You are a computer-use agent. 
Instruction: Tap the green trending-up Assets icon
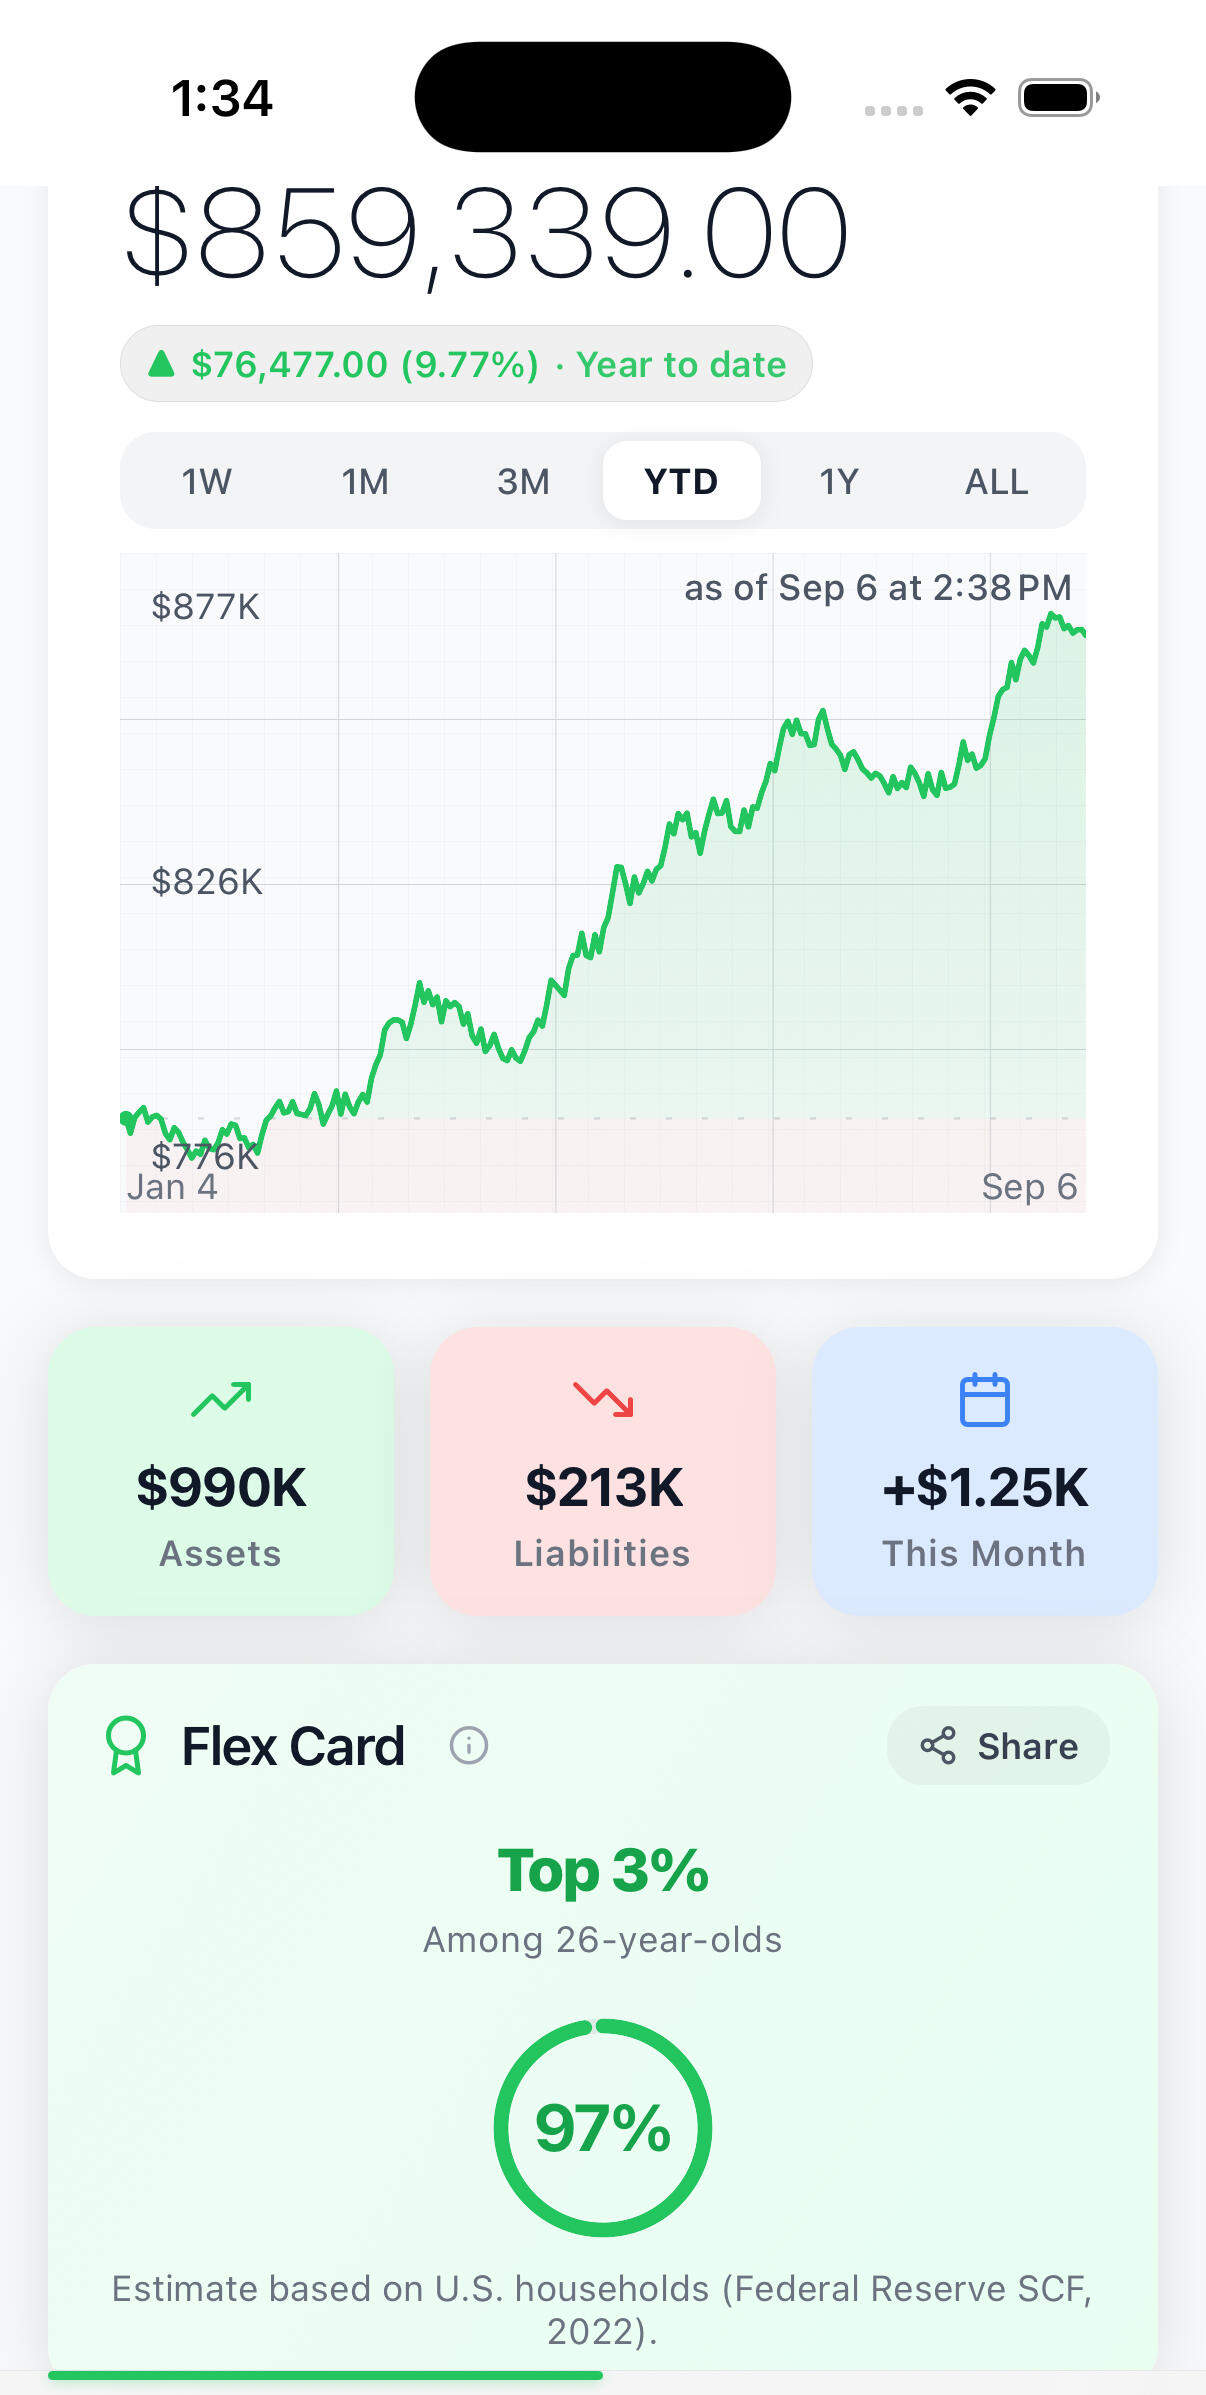[x=221, y=1399]
